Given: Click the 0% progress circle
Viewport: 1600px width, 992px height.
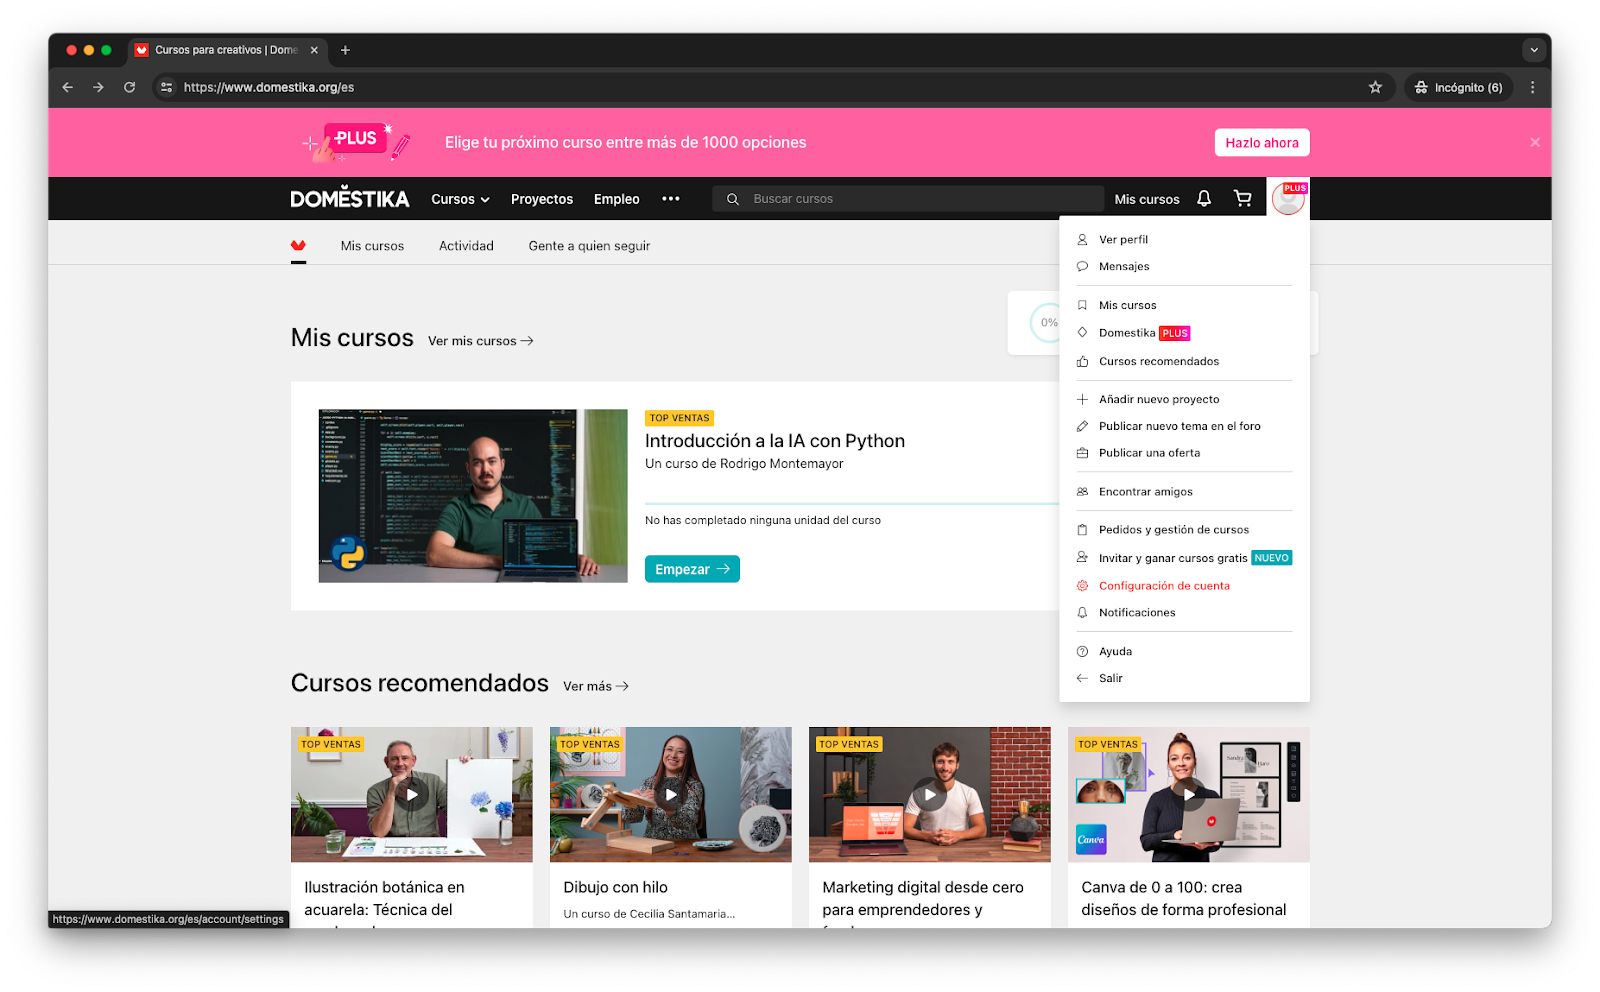Looking at the screenshot, I should pos(1047,323).
